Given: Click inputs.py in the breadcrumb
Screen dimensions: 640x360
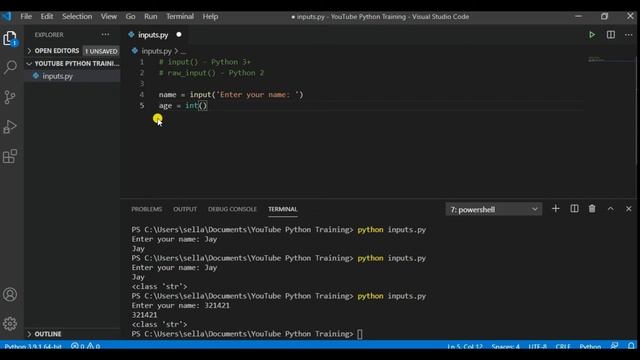Looking at the screenshot, I should 156,51.
